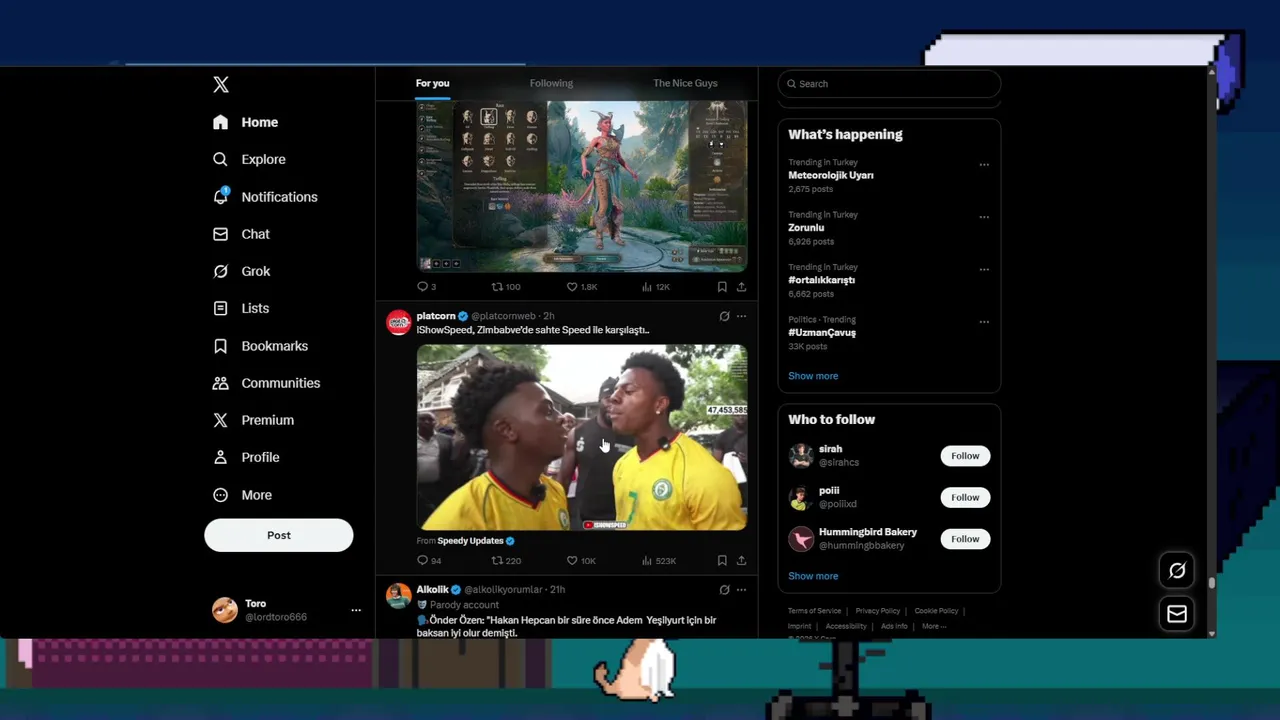The image size is (1280, 720).
Task: Show more Who to follow suggestions
Action: coord(813,576)
